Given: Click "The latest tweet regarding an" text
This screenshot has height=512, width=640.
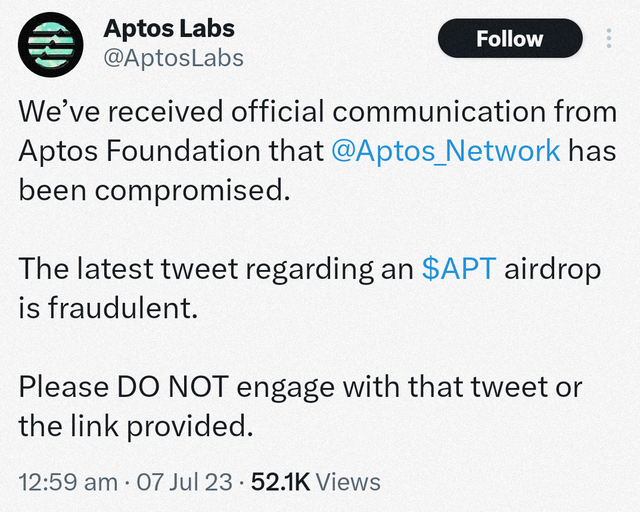Looking at the screenshot, I should point(216,269).
